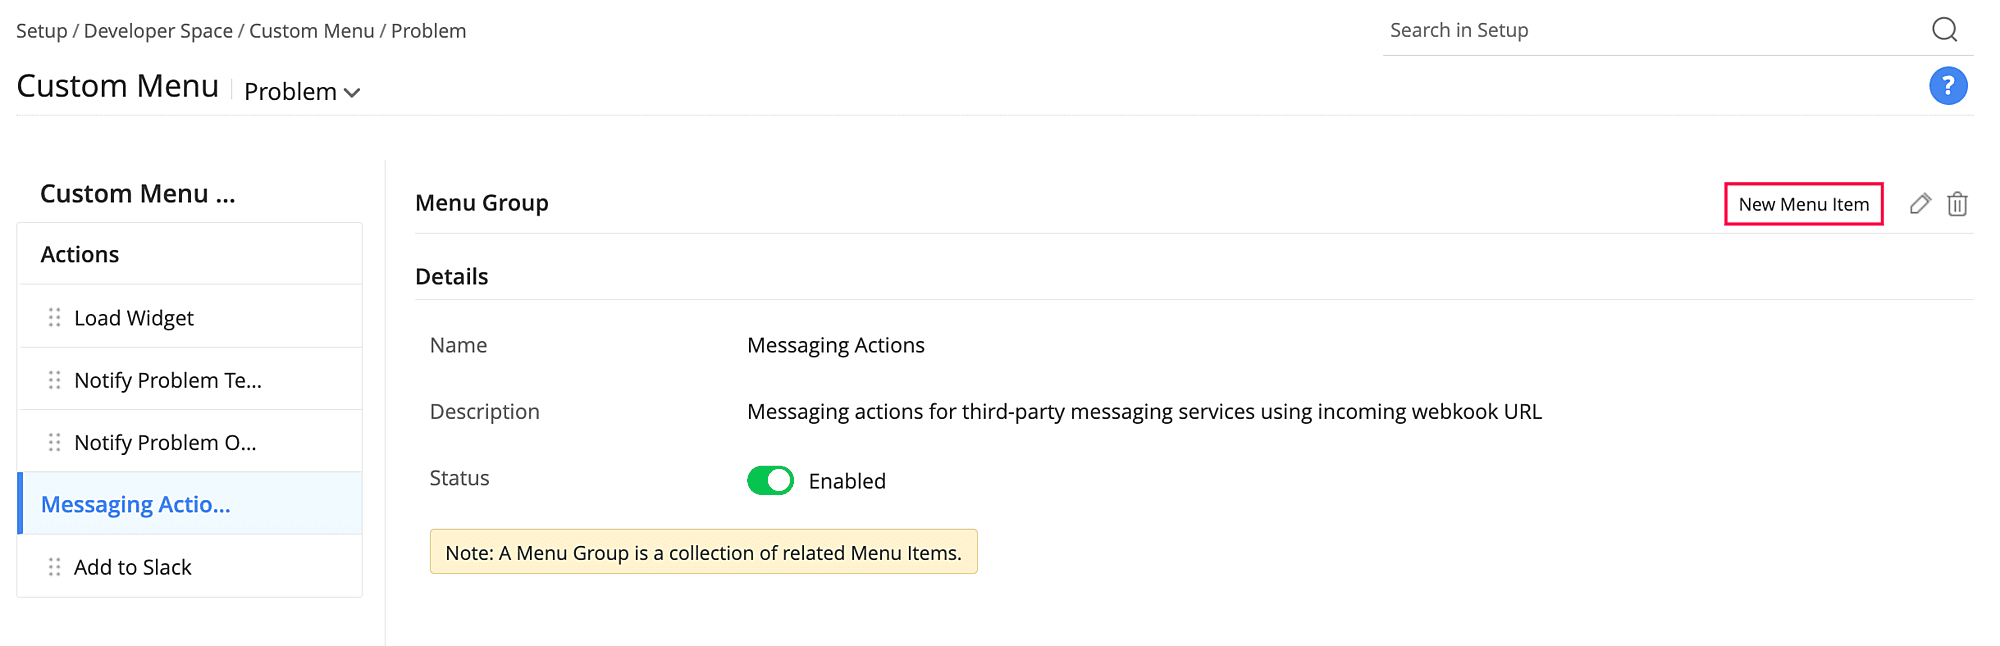Open the blue help question icon

click(1947, 86)
